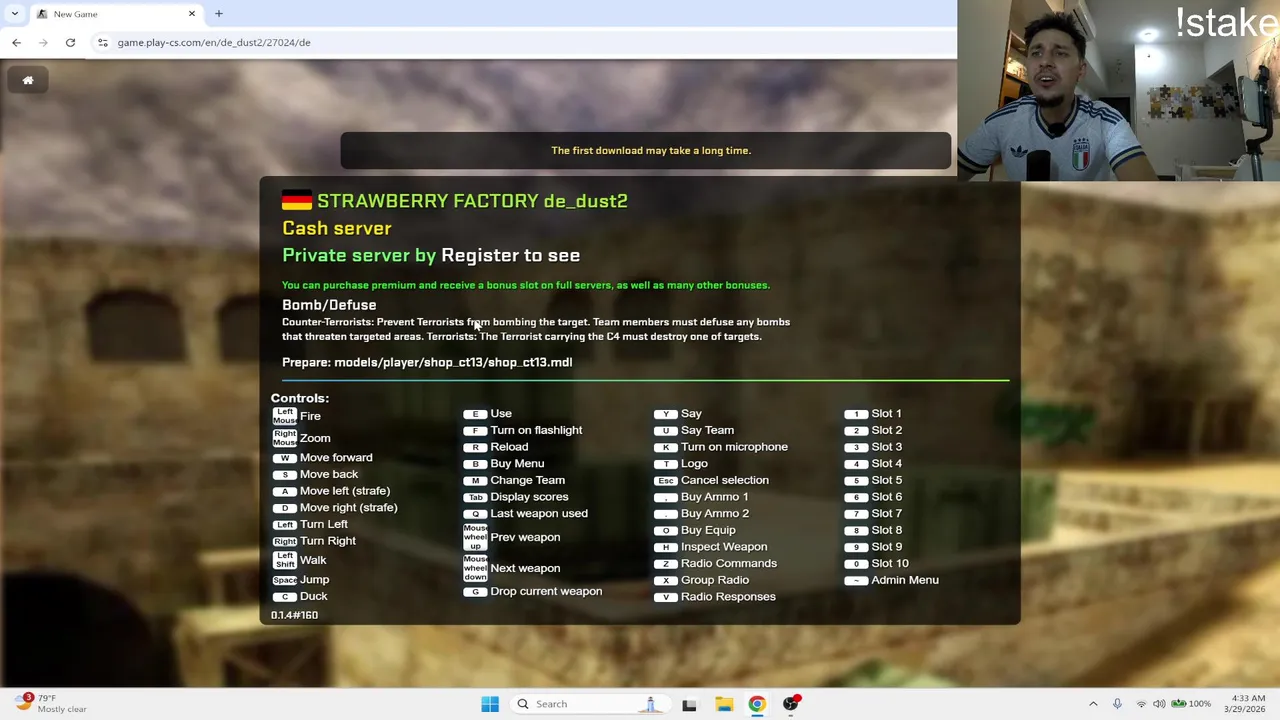1280x720 pixels.
Task: Click the R key icon for Reload
Action: click(475, 447)
